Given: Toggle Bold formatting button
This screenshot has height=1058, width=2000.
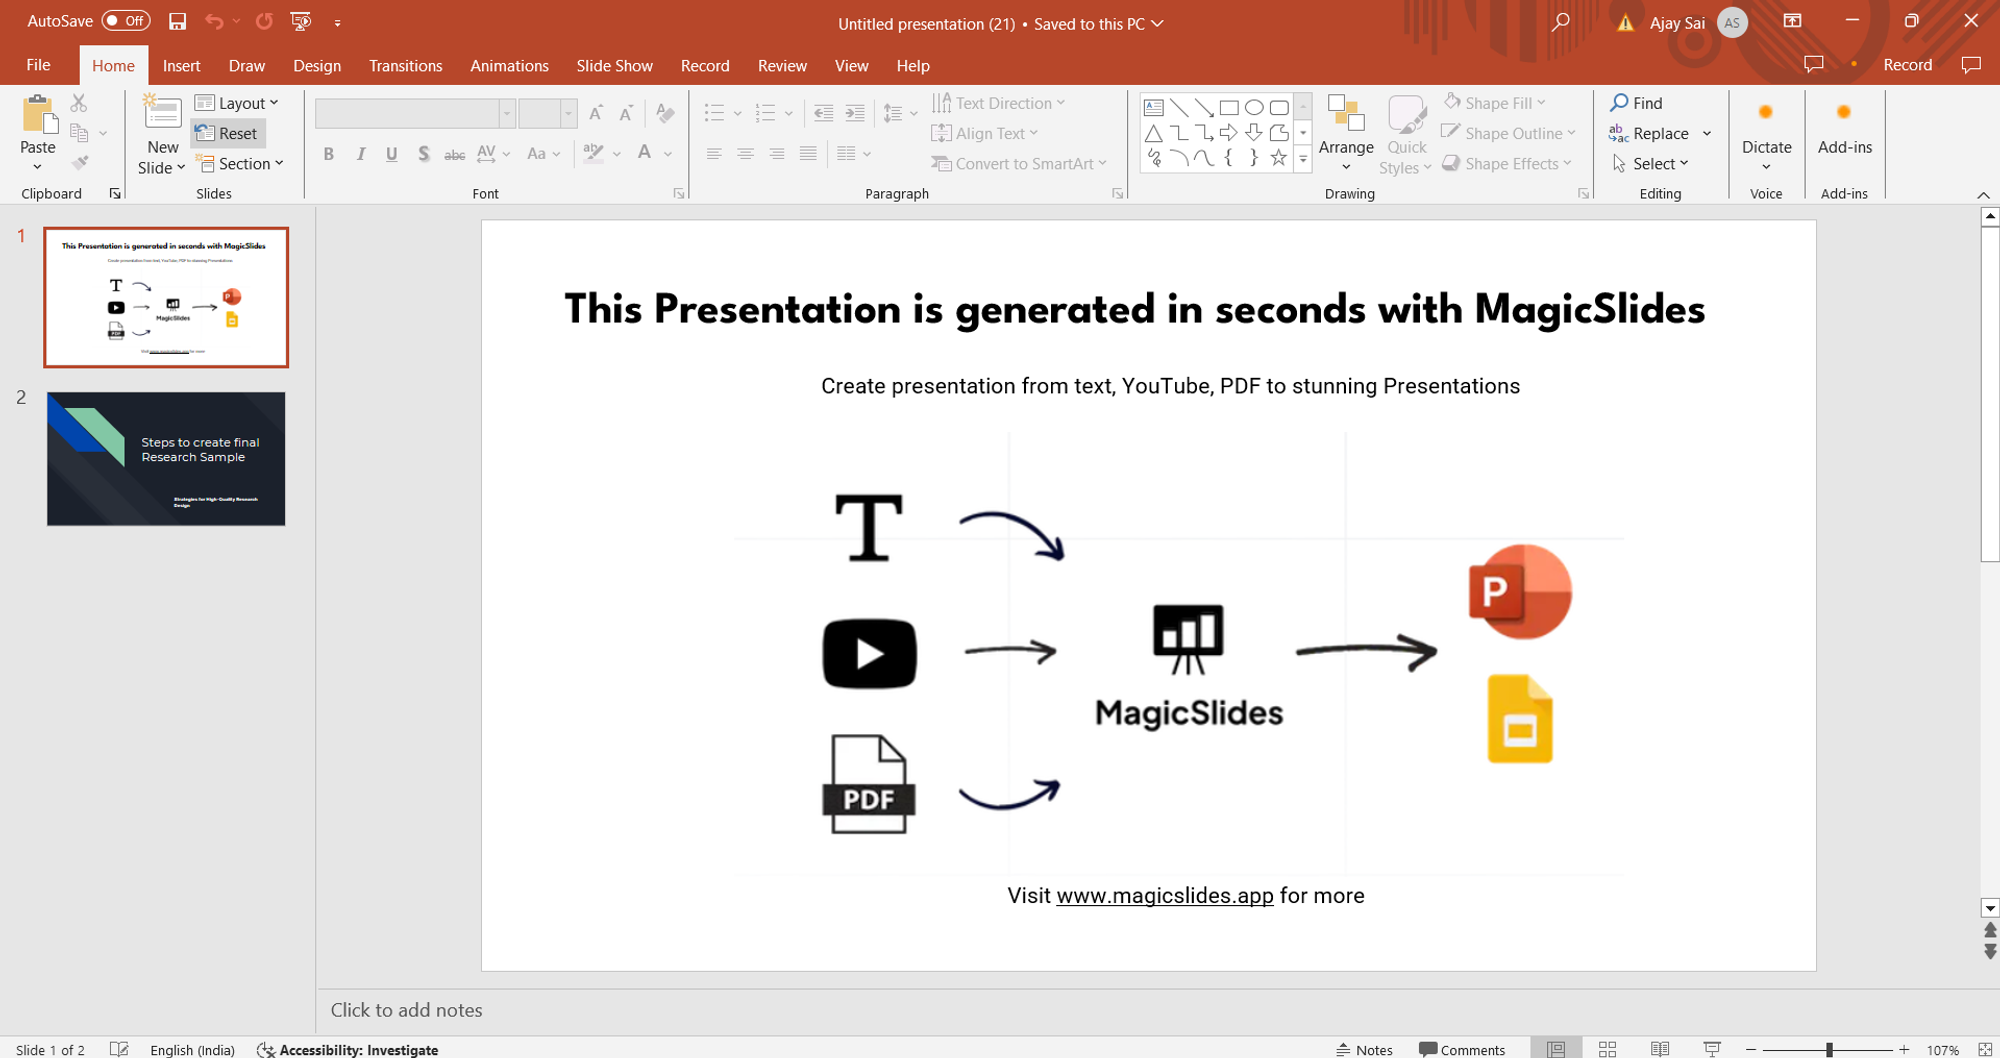Looking at the screenshot, I should tap(328, 154).
